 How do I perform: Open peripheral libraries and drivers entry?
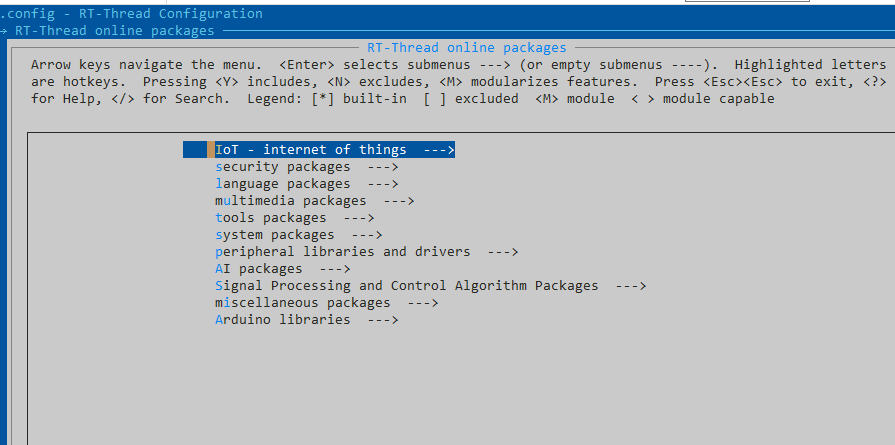(342, 252)
